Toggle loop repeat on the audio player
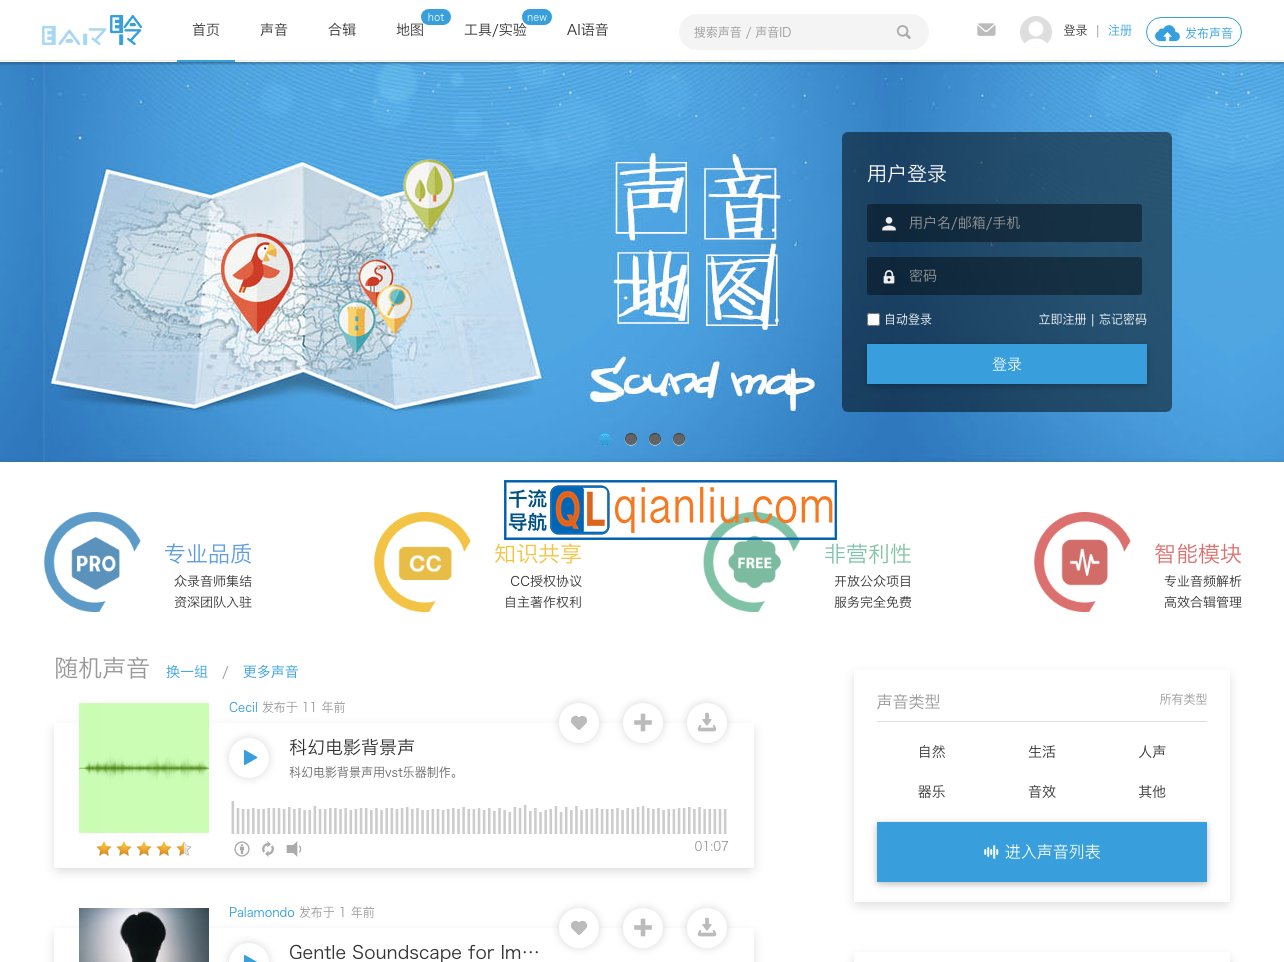1284x962 pixels. [267, 848]
